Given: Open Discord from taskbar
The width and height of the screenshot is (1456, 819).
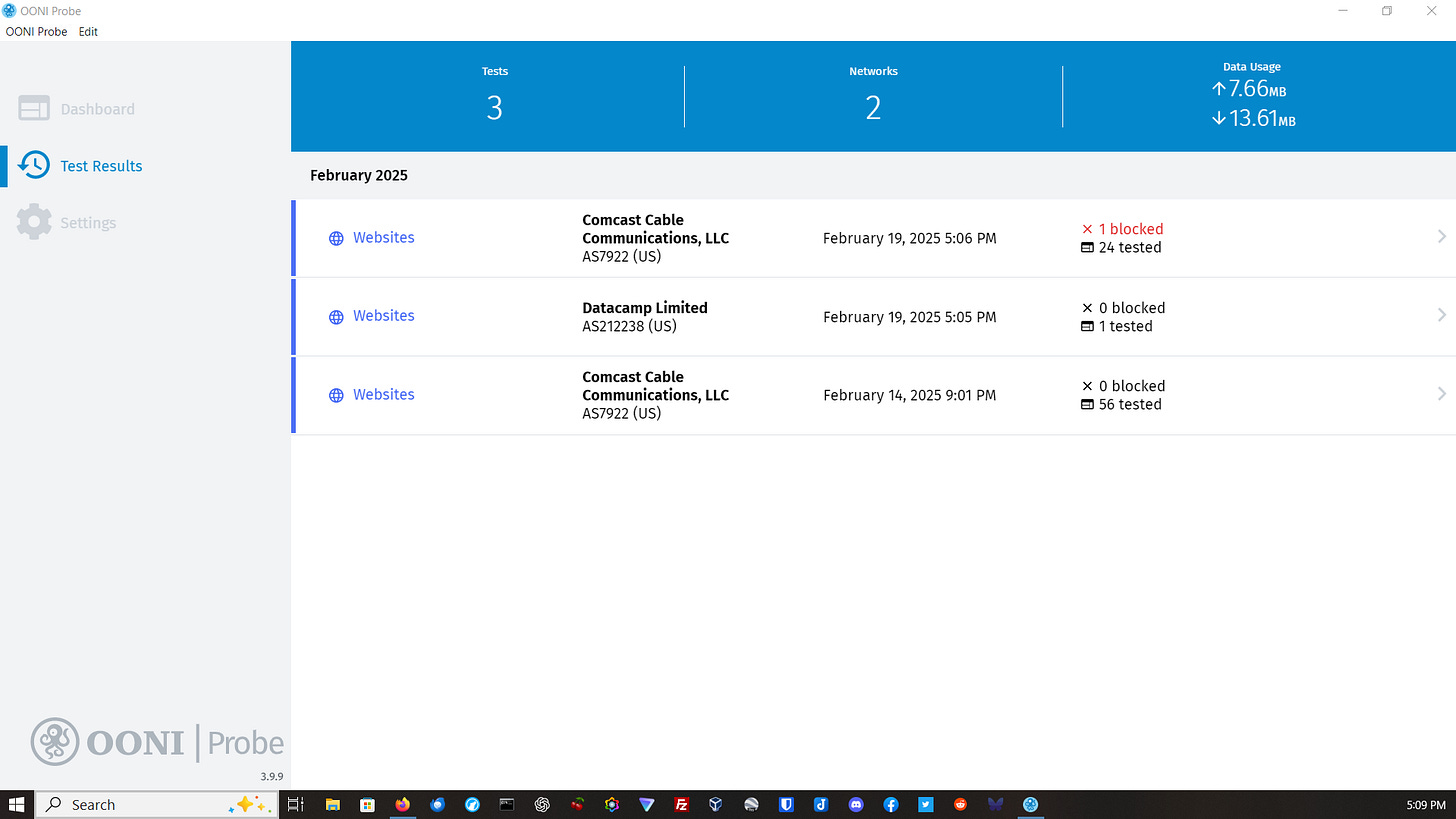Looking at the screenshot, I should click(x=855, y=804).
